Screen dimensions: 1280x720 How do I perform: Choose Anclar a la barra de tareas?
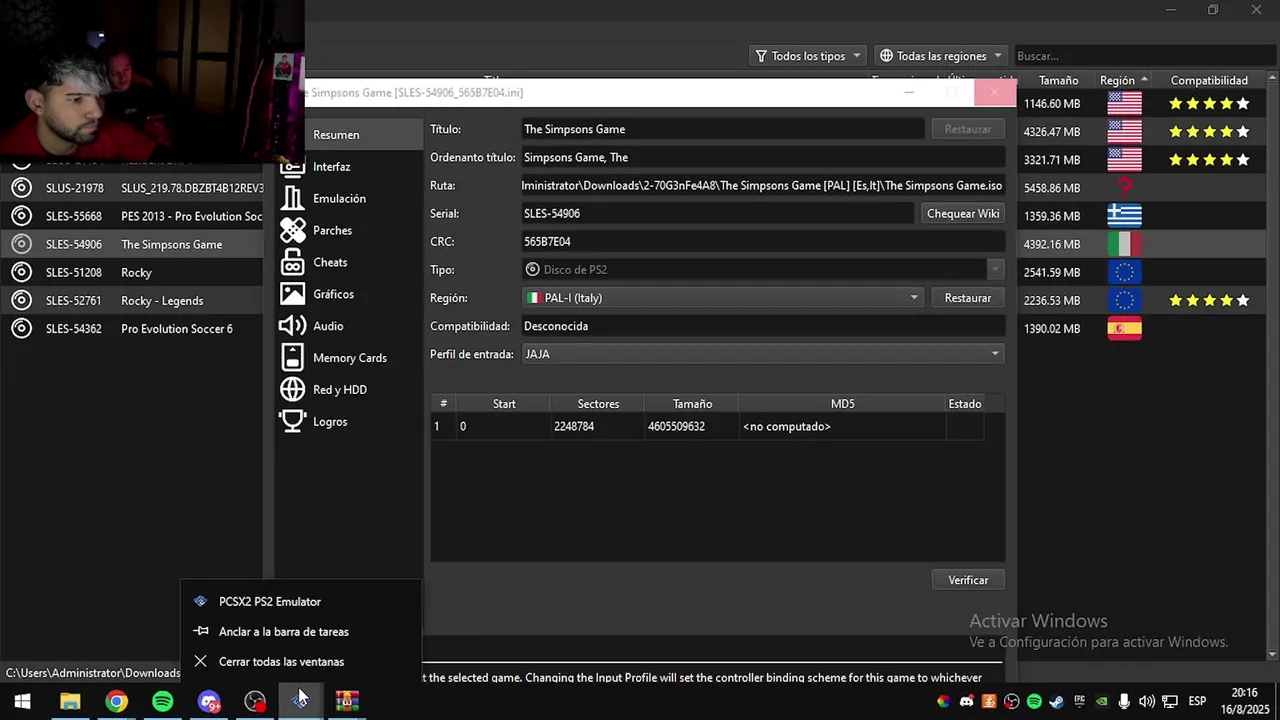[x=300, y=632]
